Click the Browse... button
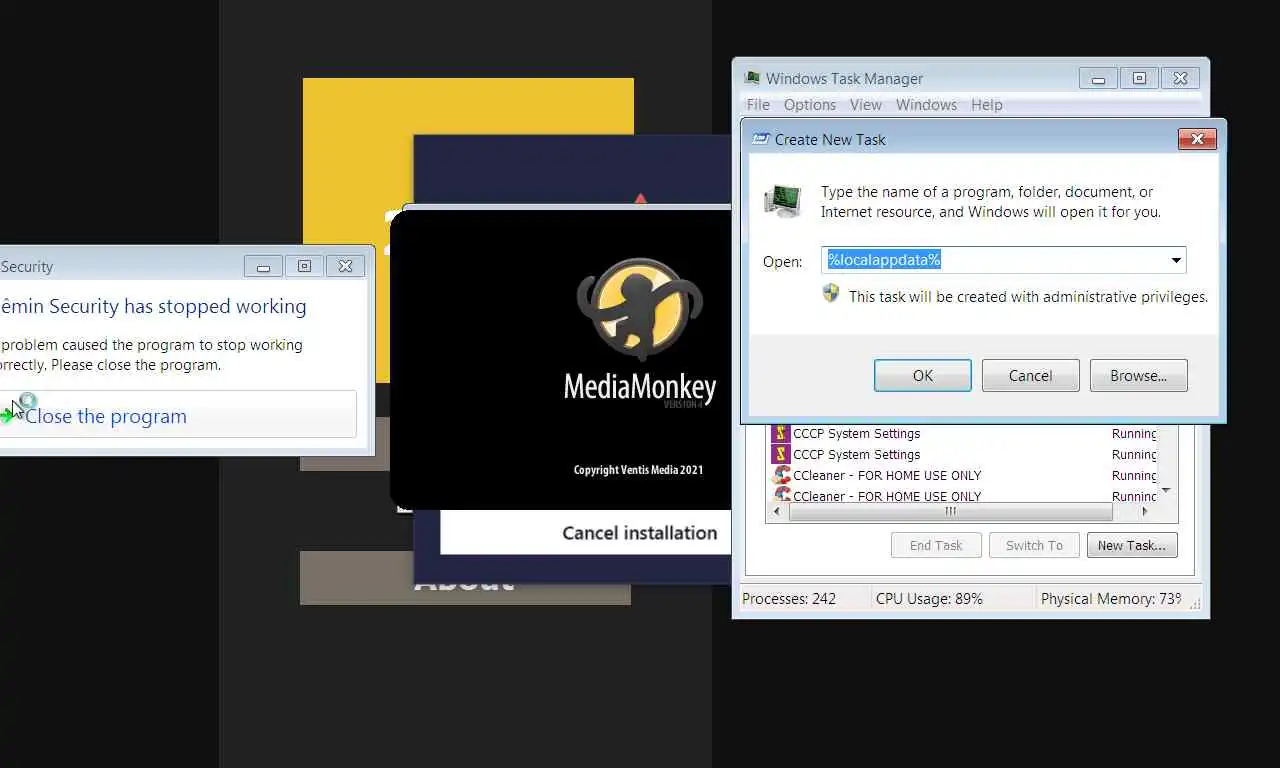 tap(1138, 375)
